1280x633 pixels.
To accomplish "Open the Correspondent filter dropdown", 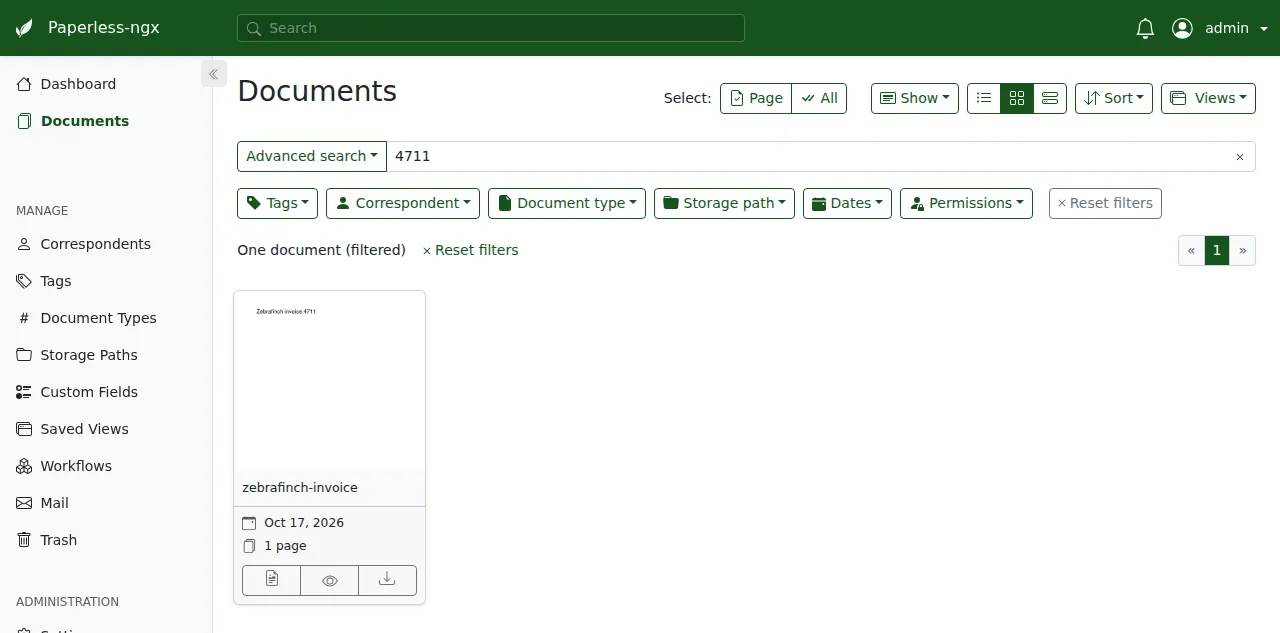I will 403,203.
